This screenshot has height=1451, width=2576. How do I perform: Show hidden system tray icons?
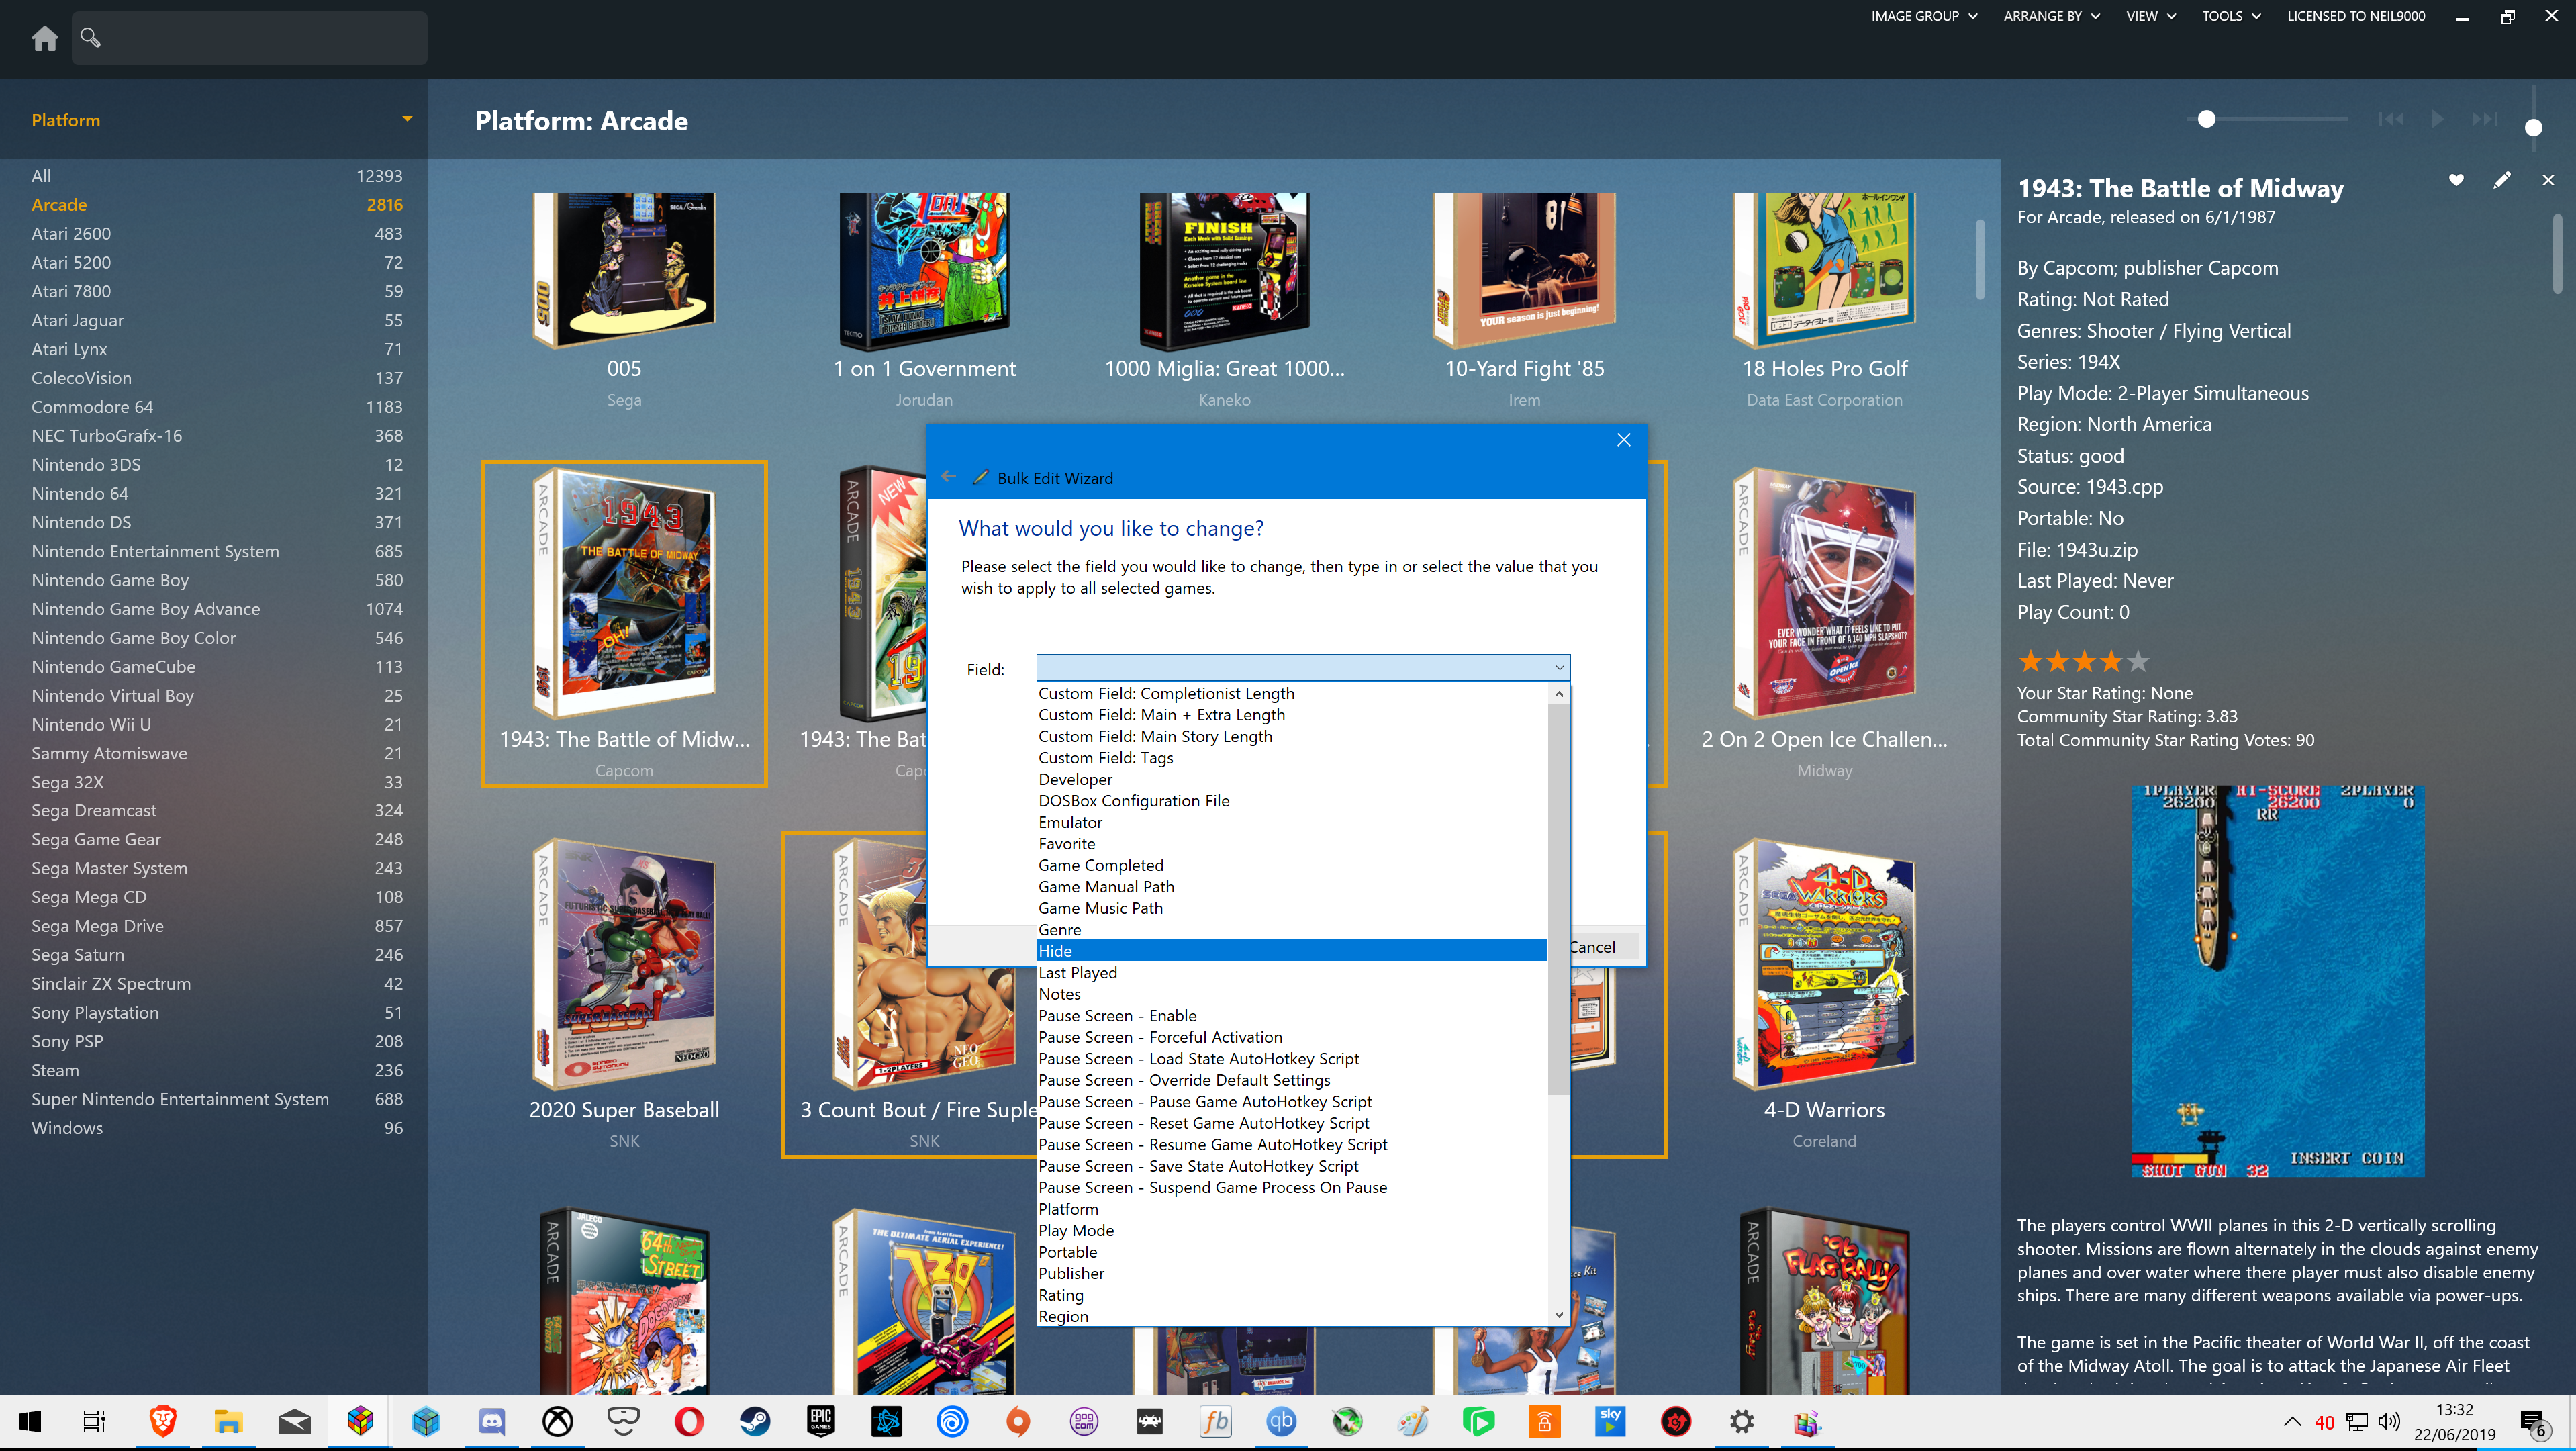(2292, 1422)
